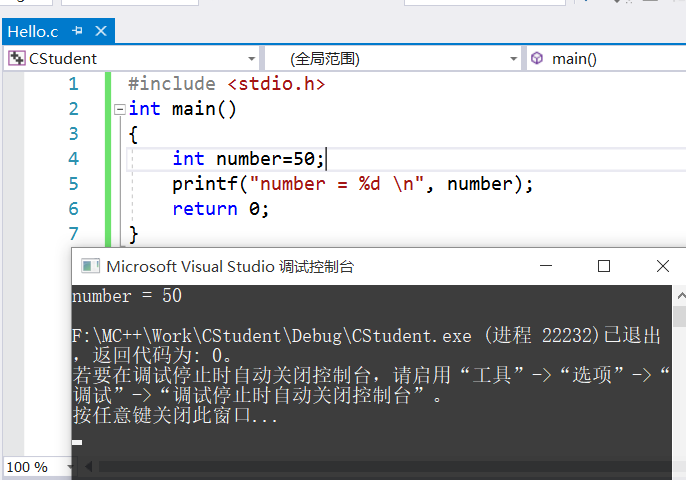Click line number 7 in margin
The height and width of the screenshot is (480, 686).
point(74,234)
